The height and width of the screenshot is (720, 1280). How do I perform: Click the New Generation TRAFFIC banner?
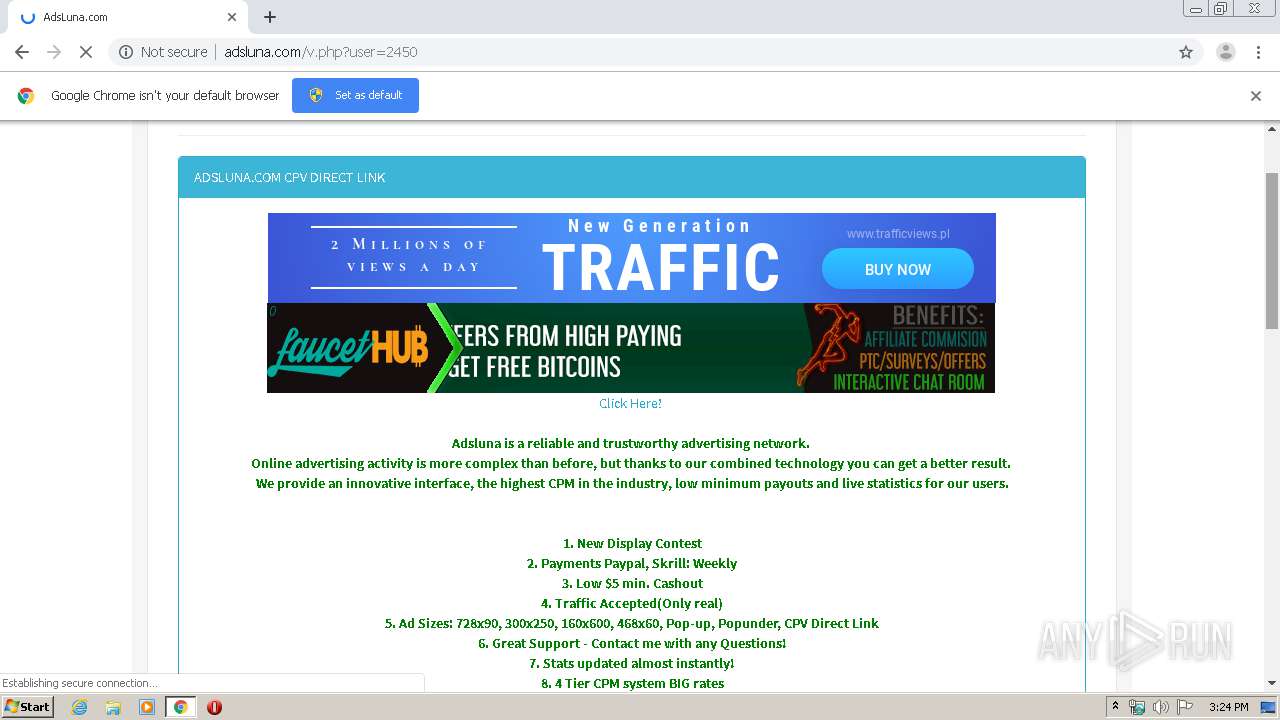point(631,258)
